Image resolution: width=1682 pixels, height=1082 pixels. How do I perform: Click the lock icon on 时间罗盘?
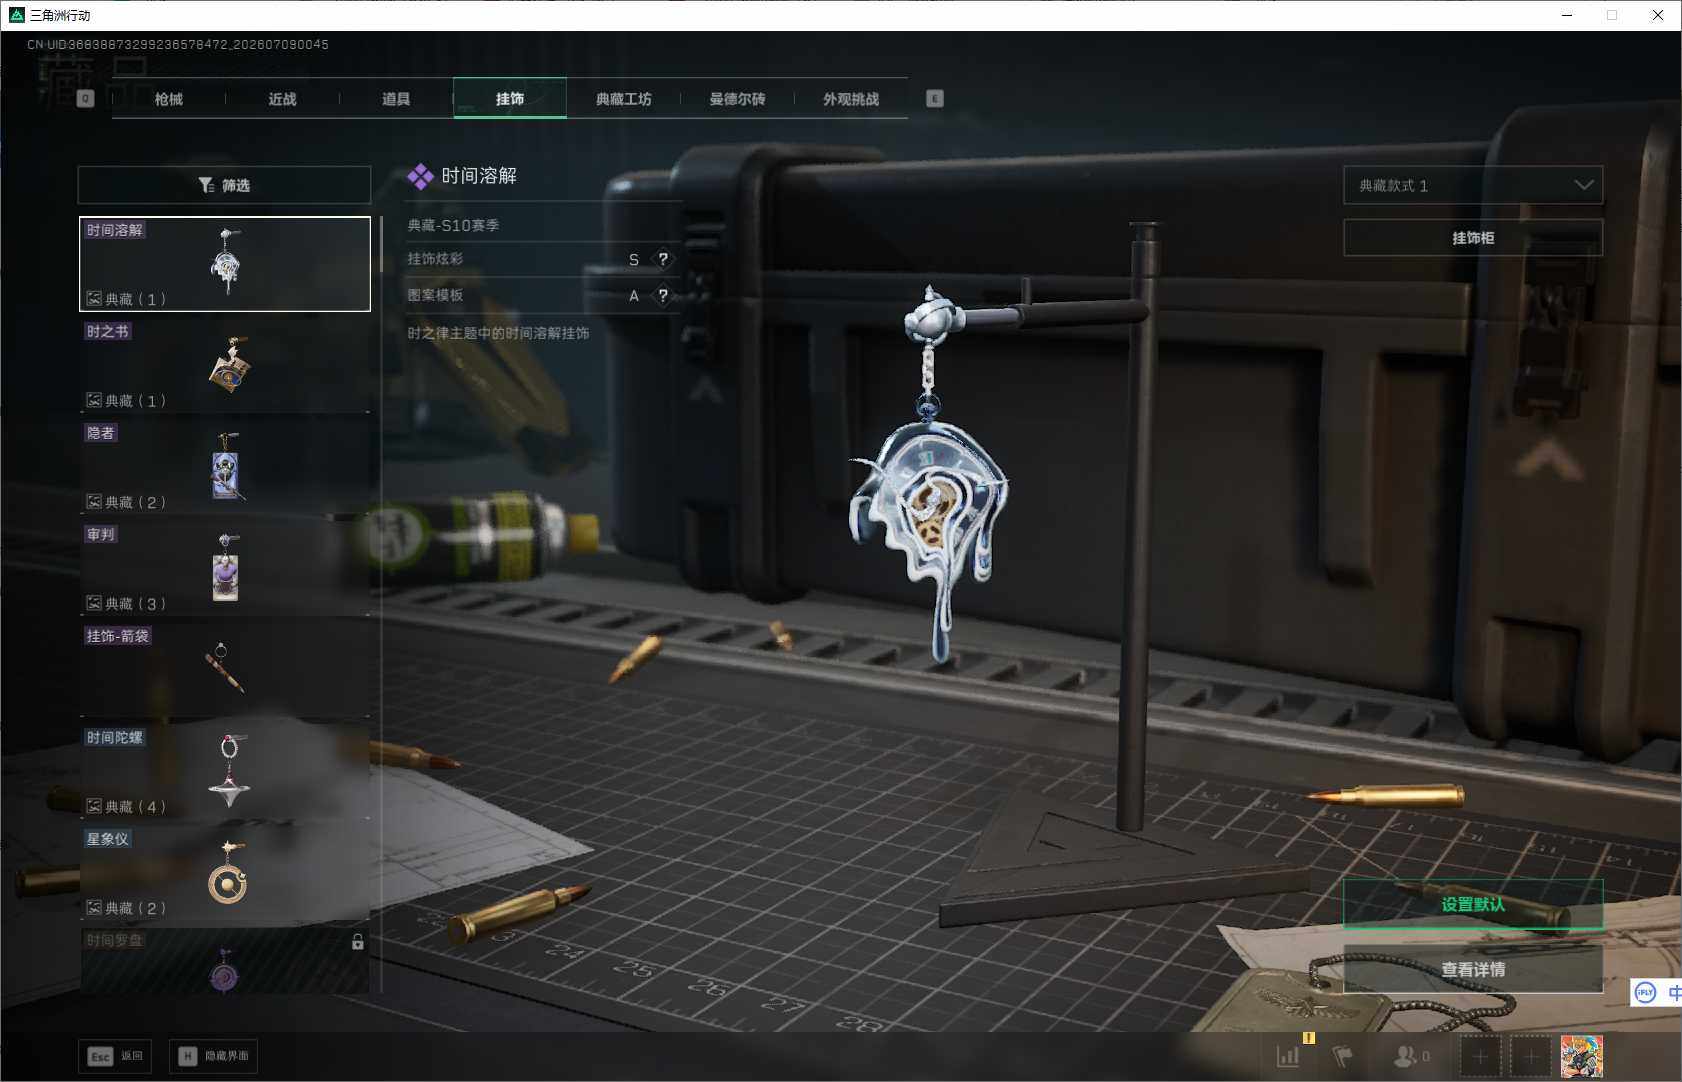pos(357,942)
